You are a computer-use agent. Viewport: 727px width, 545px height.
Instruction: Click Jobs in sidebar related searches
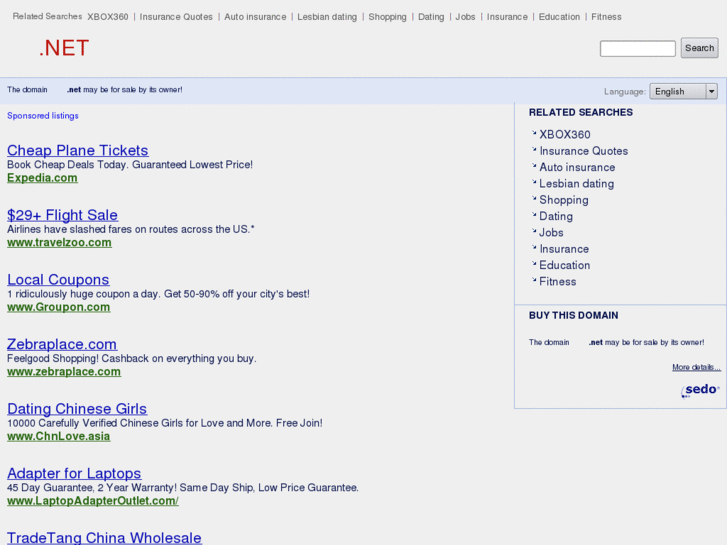point(551,232)
